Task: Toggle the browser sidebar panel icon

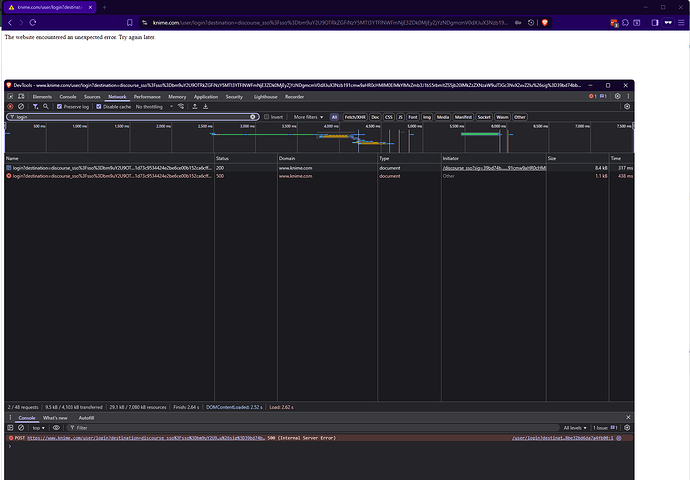Action: [x=655, y=22]
